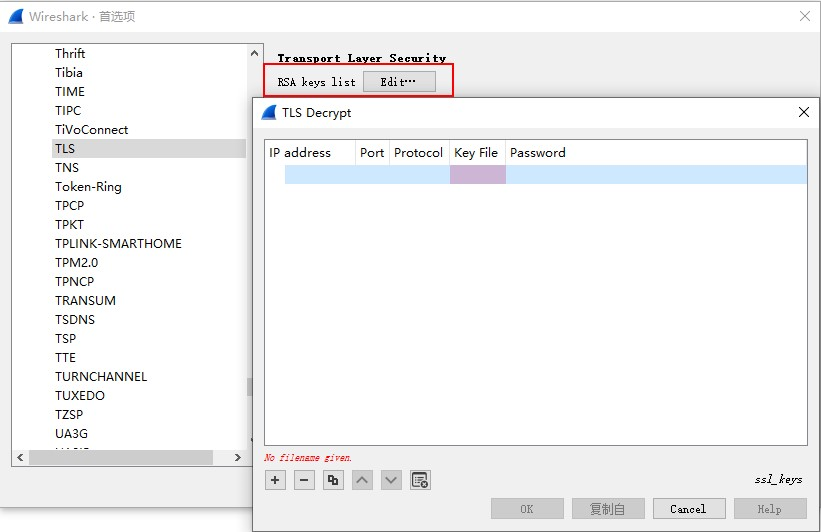Viewport: 821px width, 532px height.
Task: Select TSP protocol entry
Action: coord(65,339)
